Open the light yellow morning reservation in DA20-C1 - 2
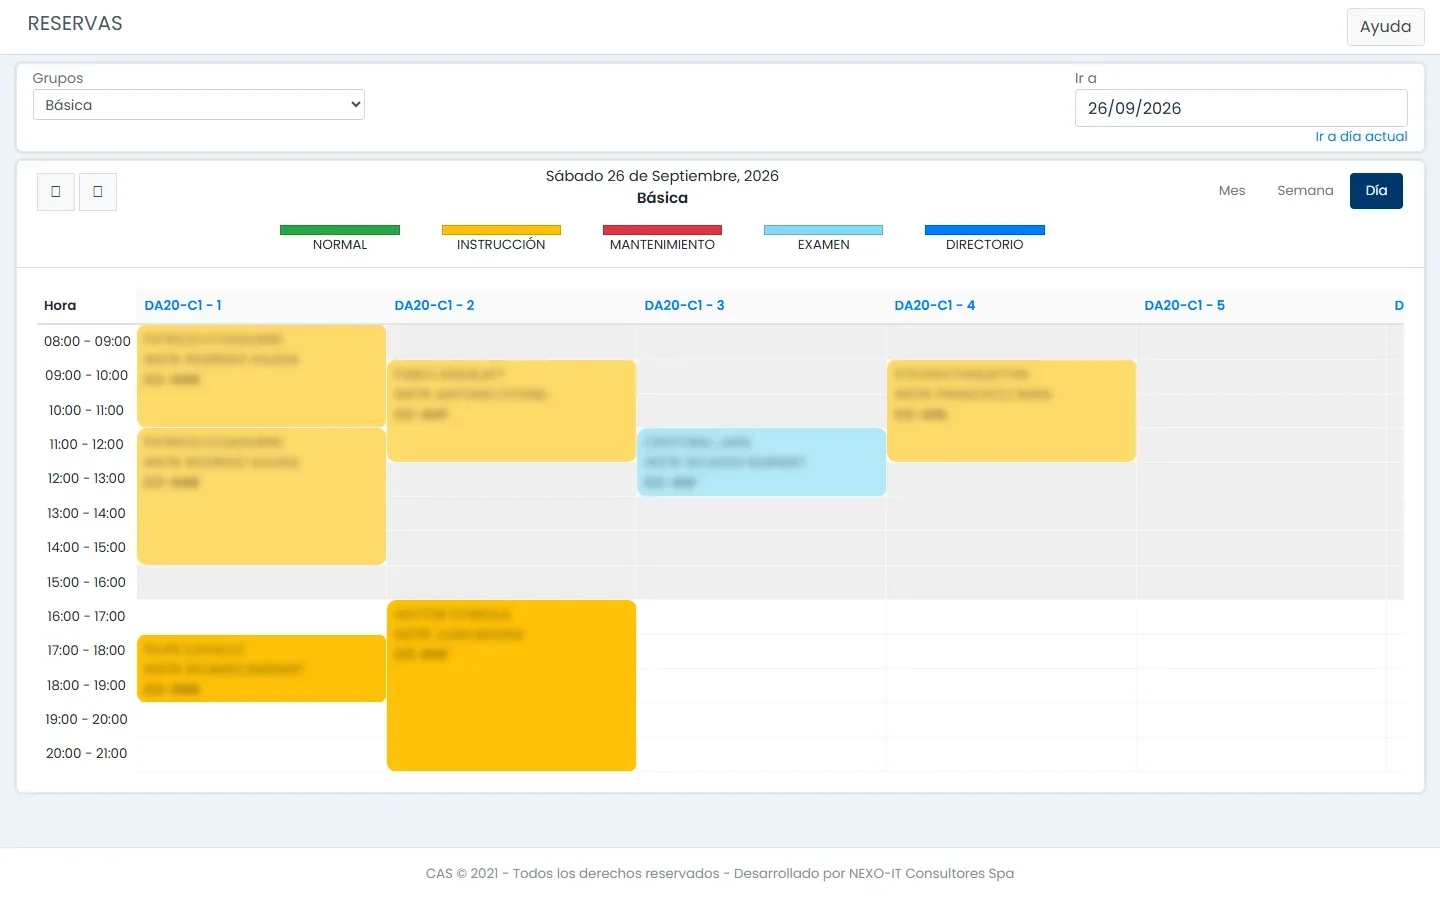Viewport: 1440px width, 900px height. coord(511,411)
